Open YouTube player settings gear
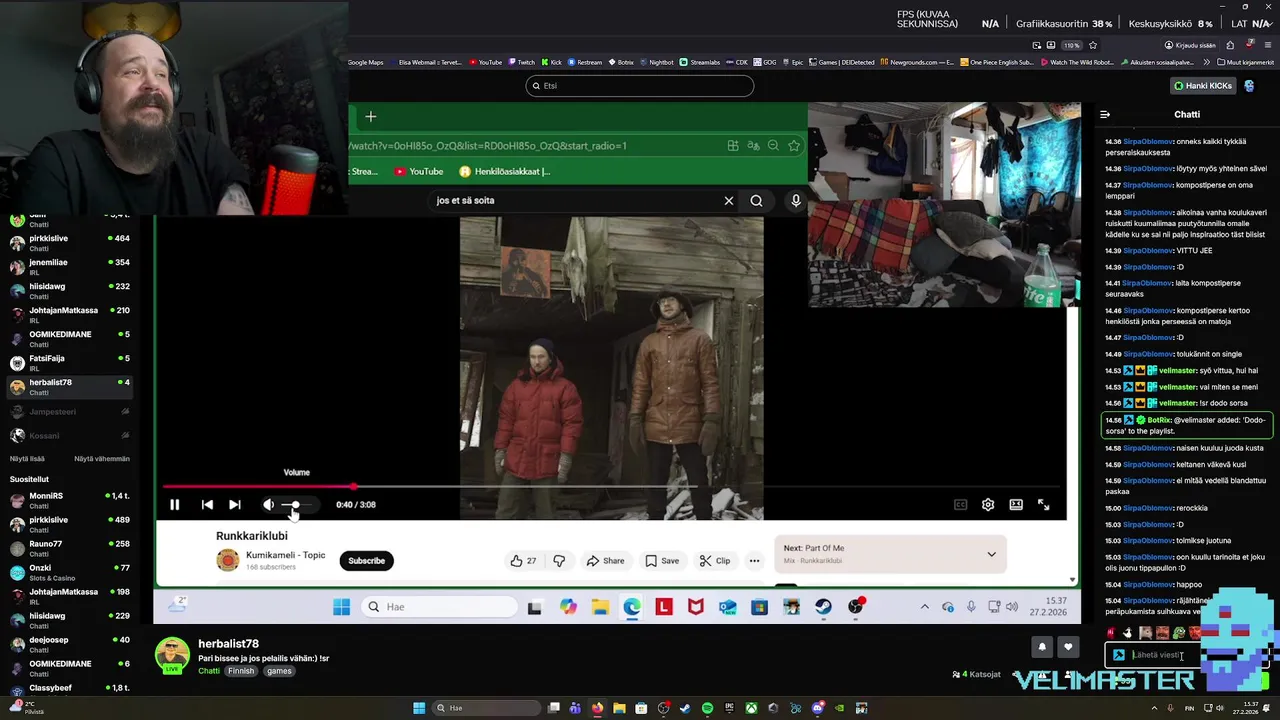Viewport: 1280px width, 720px height. coord(988,505)
